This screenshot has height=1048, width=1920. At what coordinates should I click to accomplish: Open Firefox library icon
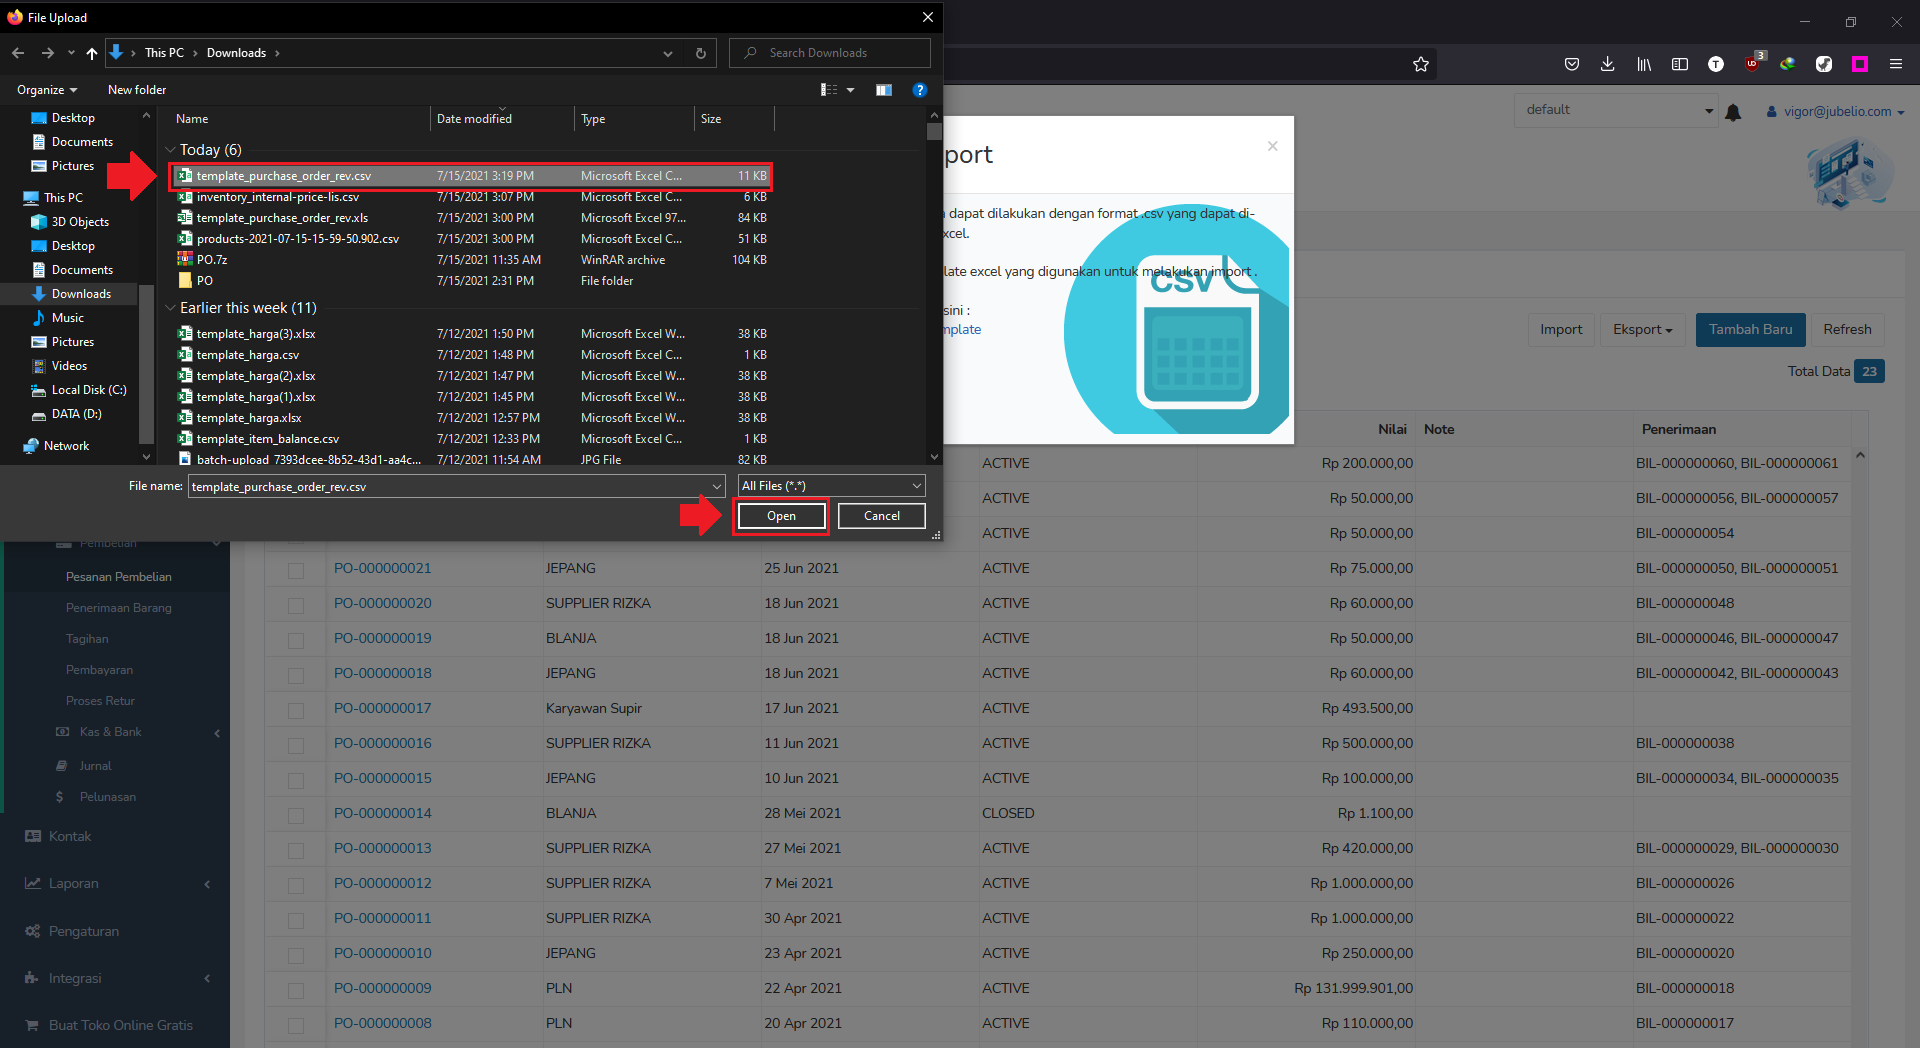[1644, 64]
